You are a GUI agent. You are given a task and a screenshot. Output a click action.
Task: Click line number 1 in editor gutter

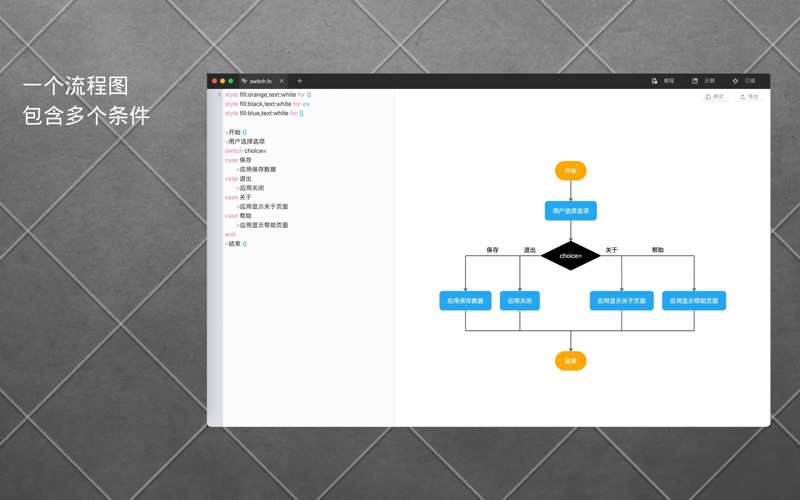click(218, 95)
